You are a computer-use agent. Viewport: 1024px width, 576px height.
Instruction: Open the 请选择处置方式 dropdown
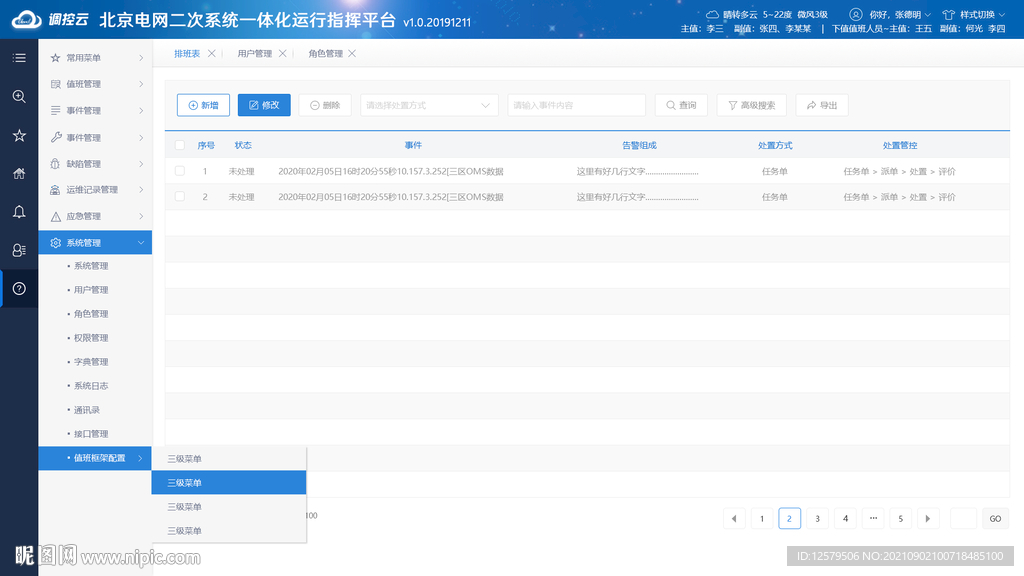click(429, 105)
